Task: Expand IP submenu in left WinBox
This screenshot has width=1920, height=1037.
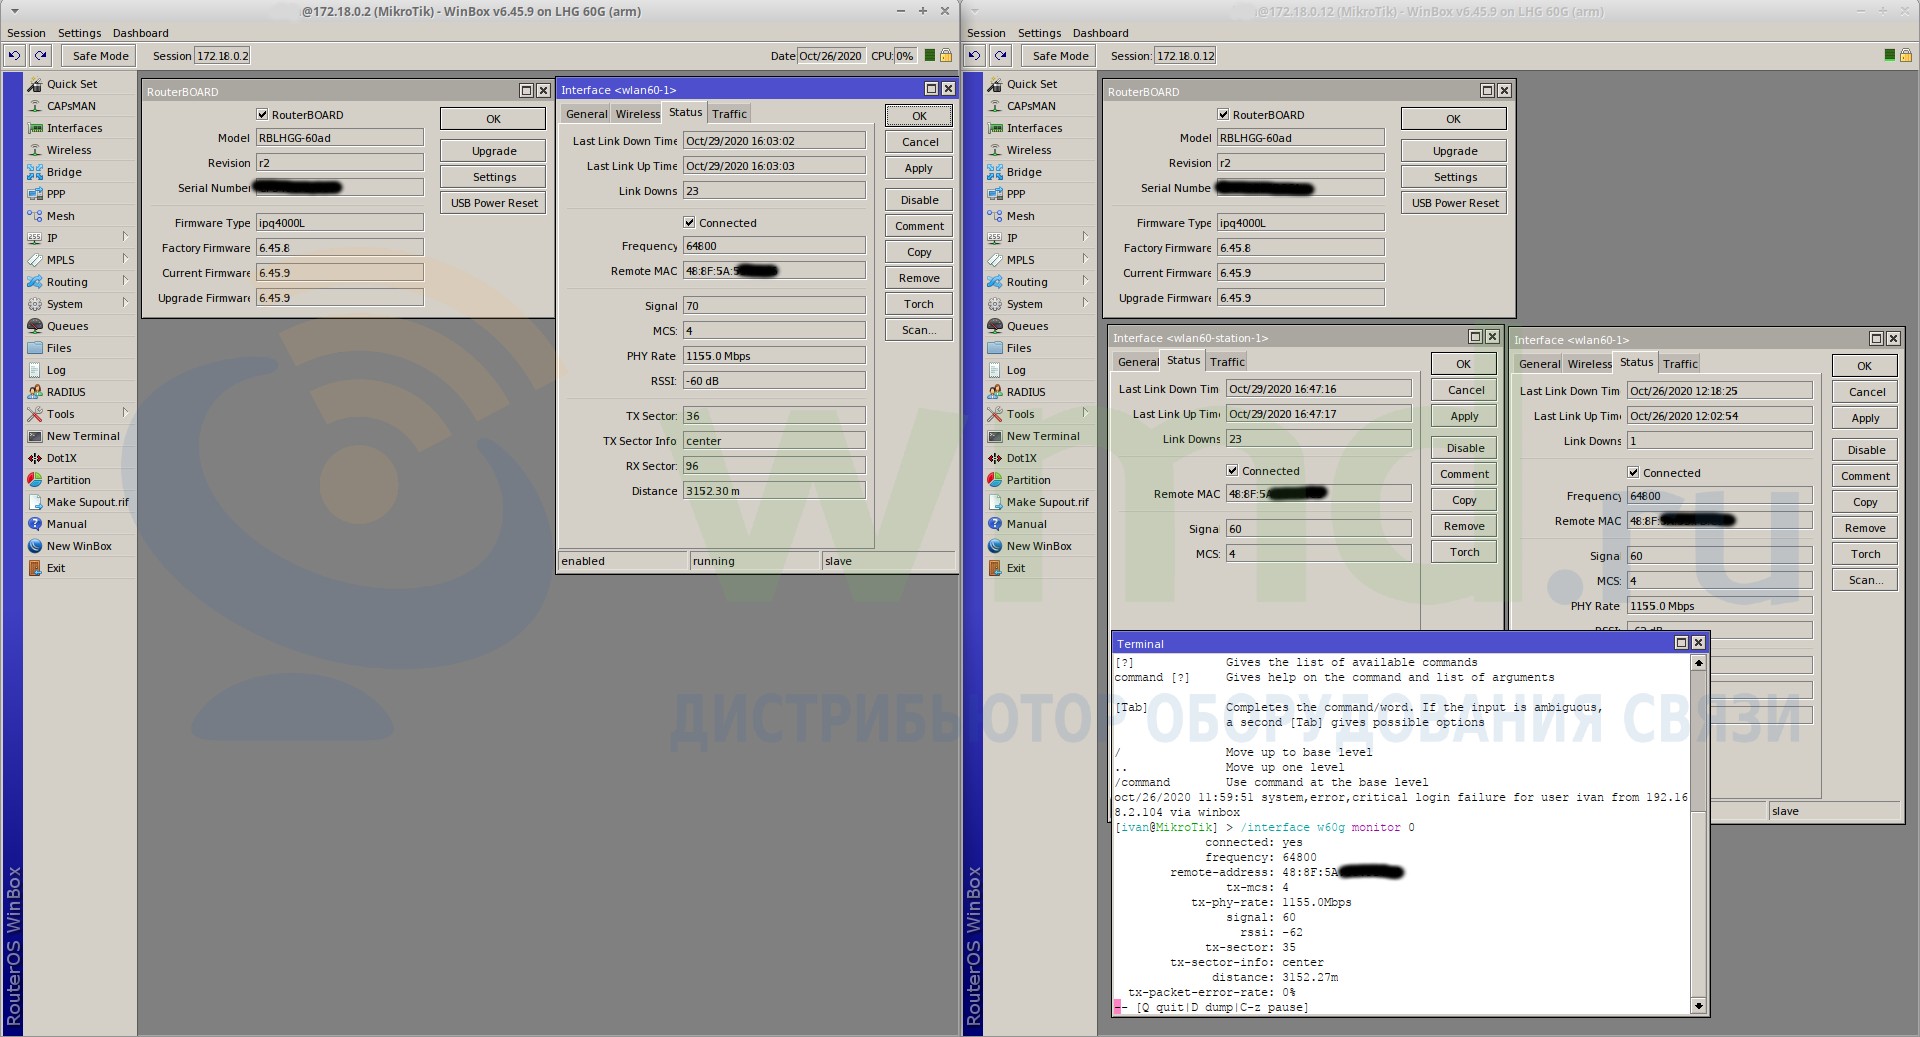Action: tap(125, 237)
